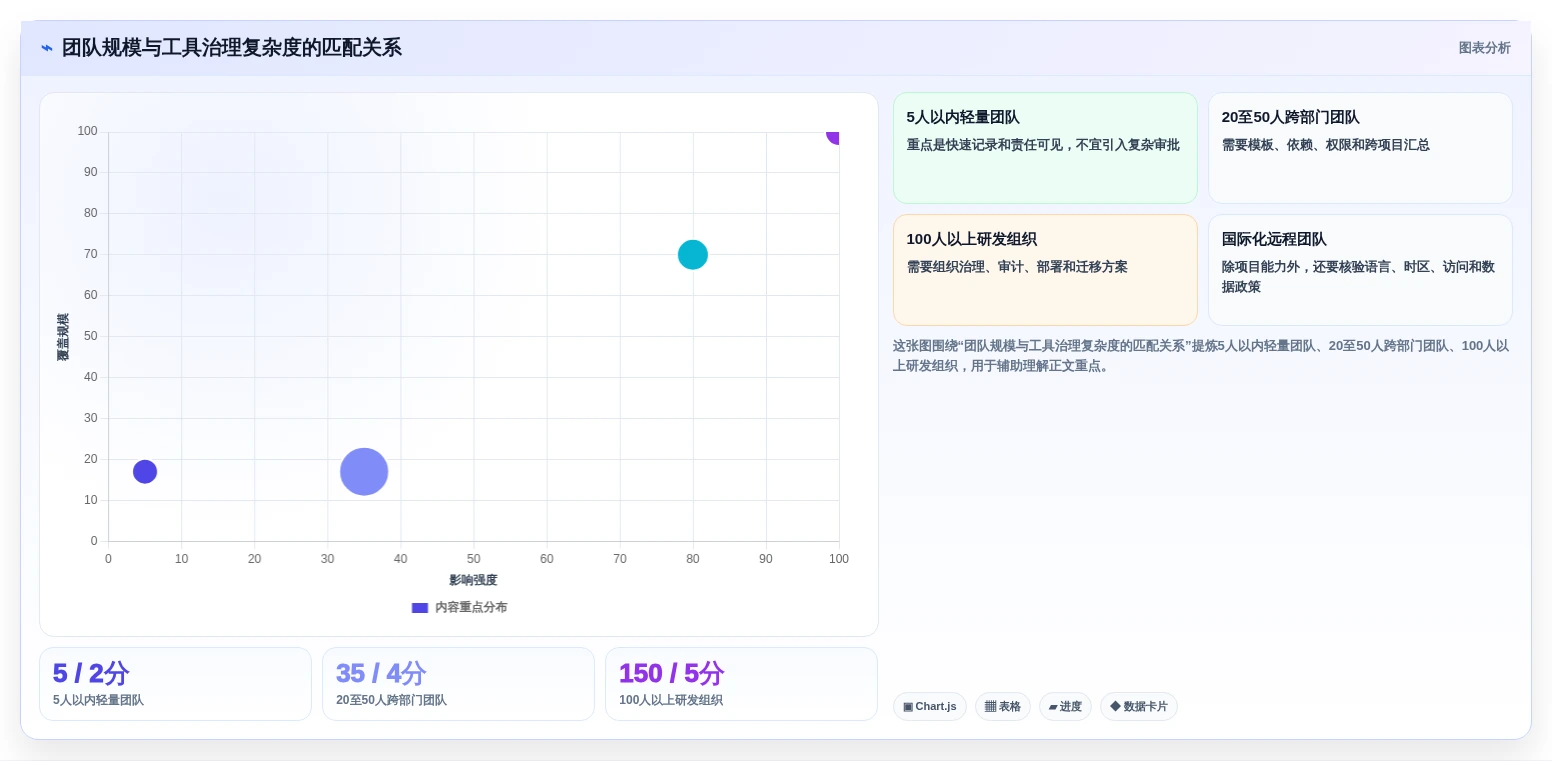1552x761 pixels.
Task: Open the 100人以上研发组织 orange card
Action: [1045, 270]
